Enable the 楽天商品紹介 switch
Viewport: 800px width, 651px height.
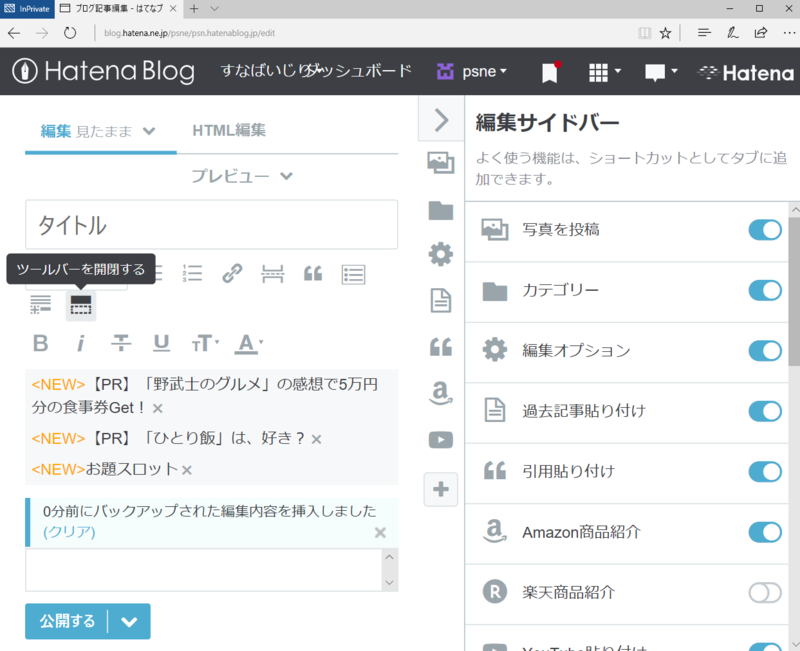click(765, 592)
